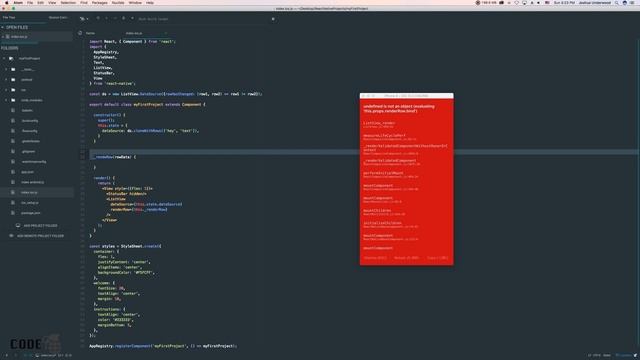640x360 pixels.
Task: Switch to the File Tree tab
Action: click(9, 18)
